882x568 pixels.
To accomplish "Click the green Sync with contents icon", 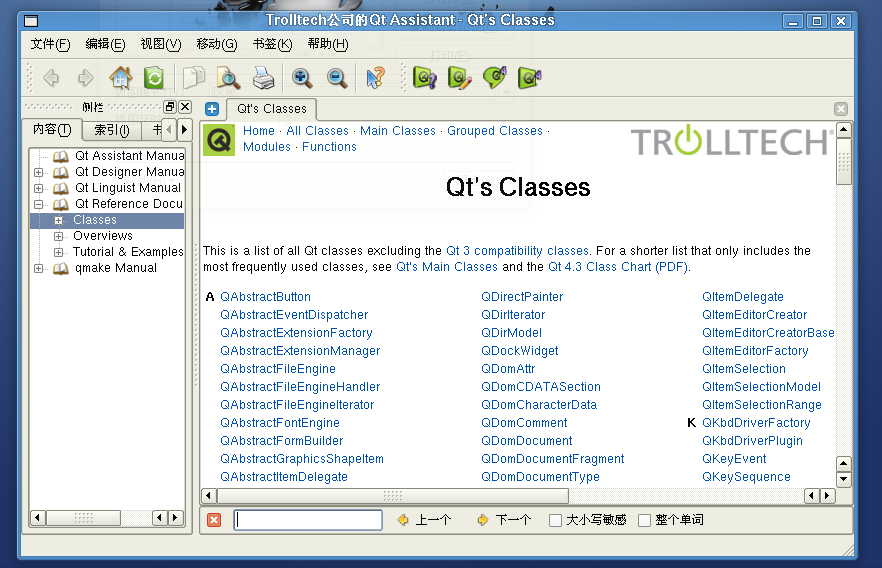I will [x=154, y=78].
